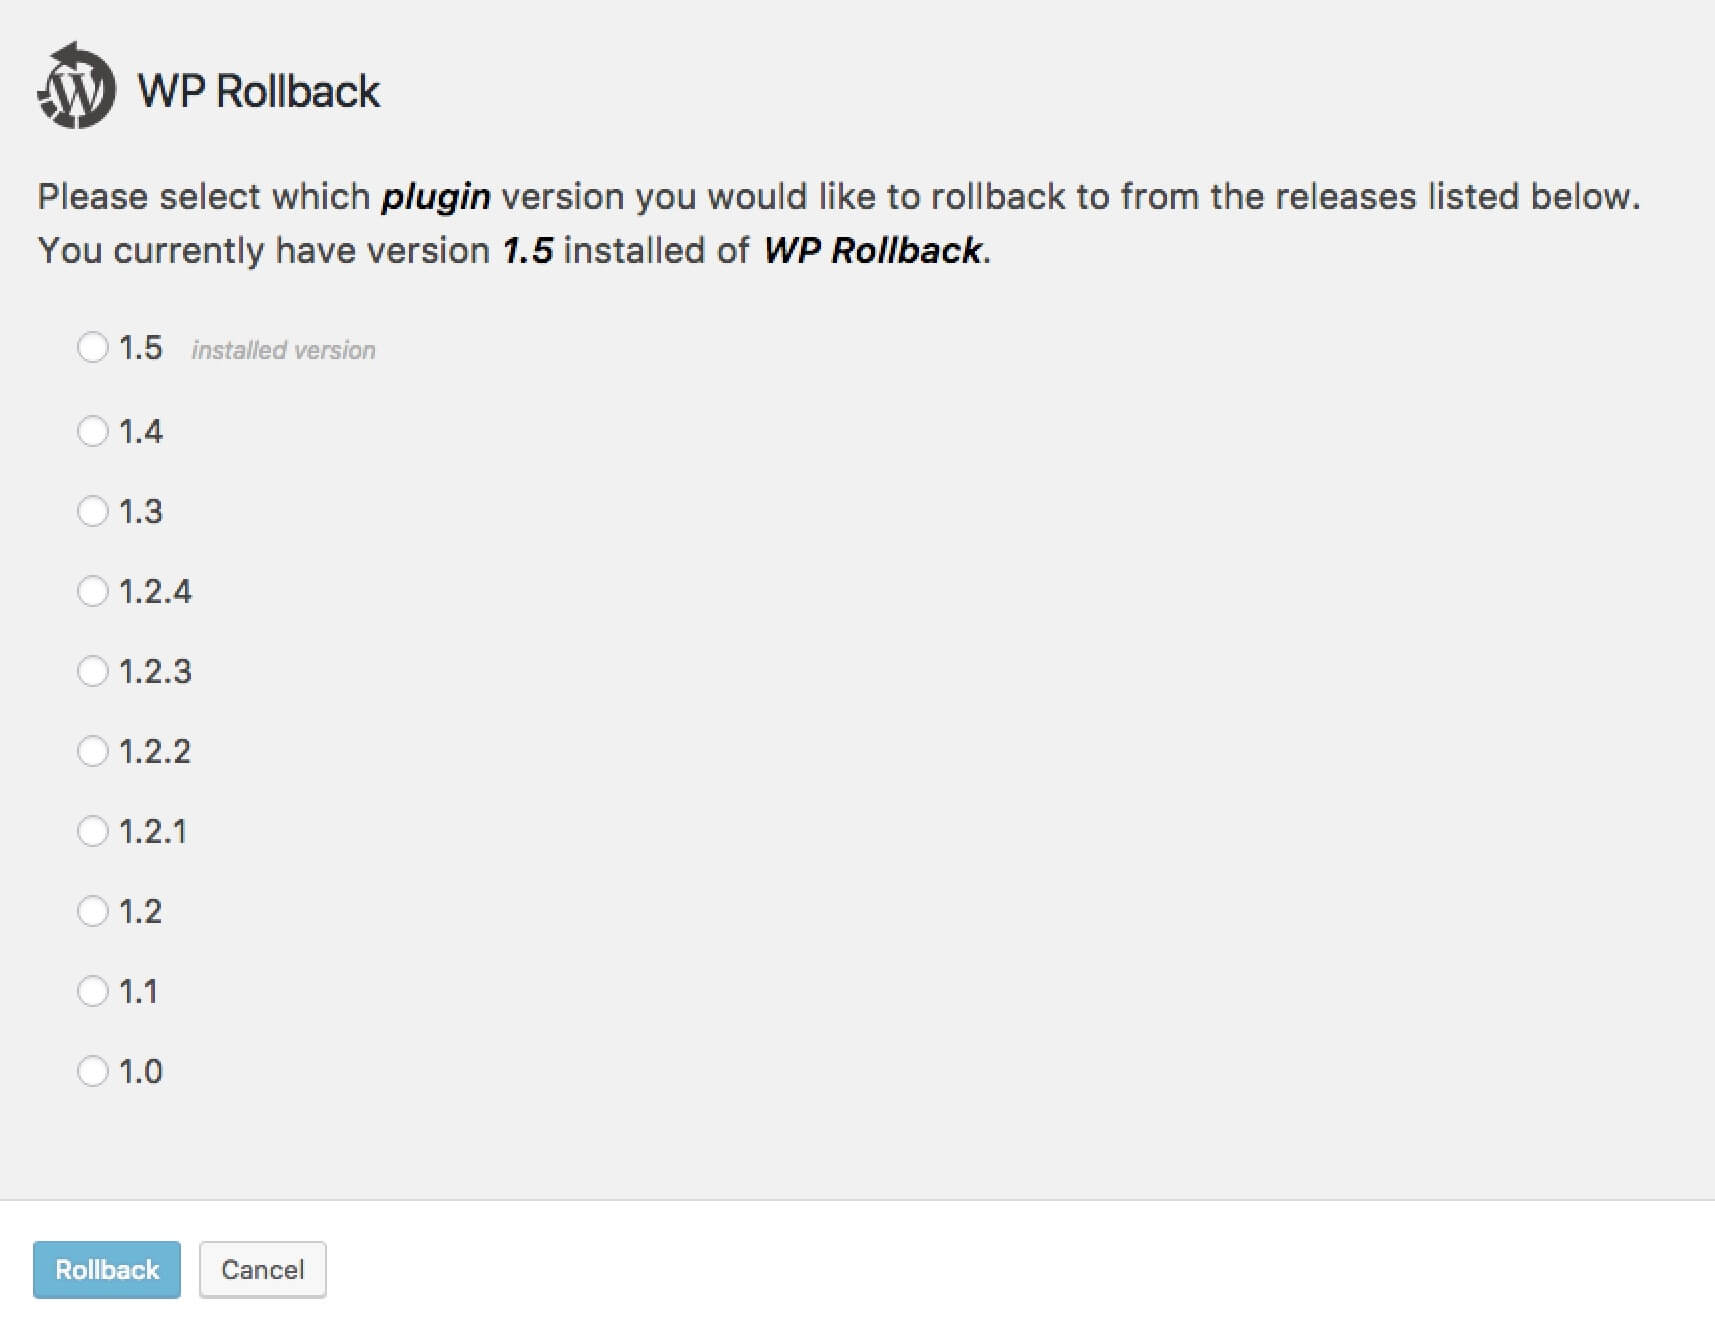Cancel the rollback operation

pyautogui.click(x=263, y=1270)
